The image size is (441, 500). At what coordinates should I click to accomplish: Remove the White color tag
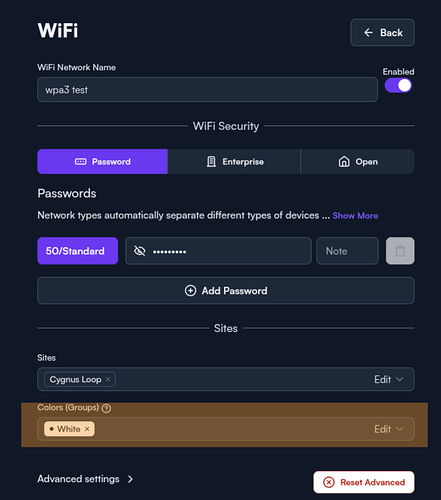[x=87, y=429]
